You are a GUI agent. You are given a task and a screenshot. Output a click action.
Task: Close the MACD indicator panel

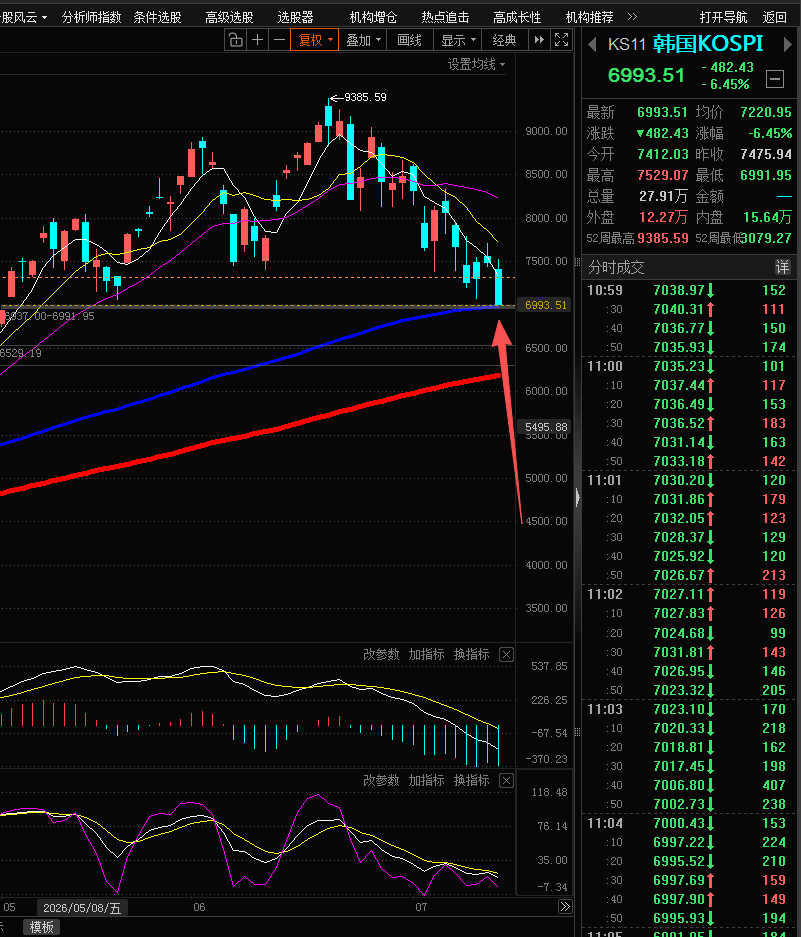[506, 654]
